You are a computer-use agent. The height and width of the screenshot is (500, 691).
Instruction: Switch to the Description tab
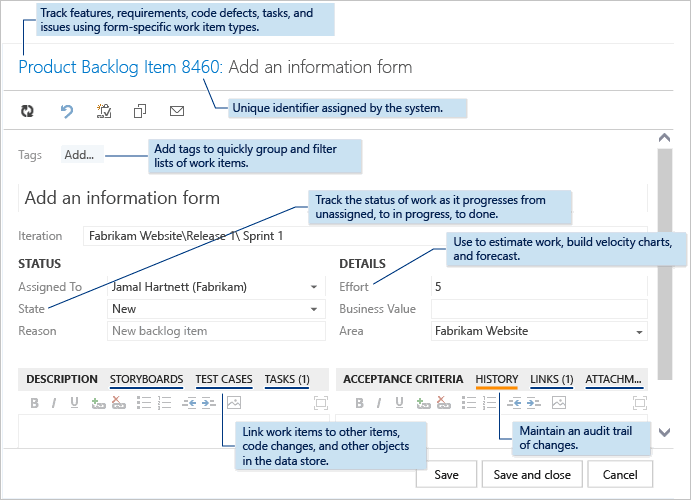62,379
